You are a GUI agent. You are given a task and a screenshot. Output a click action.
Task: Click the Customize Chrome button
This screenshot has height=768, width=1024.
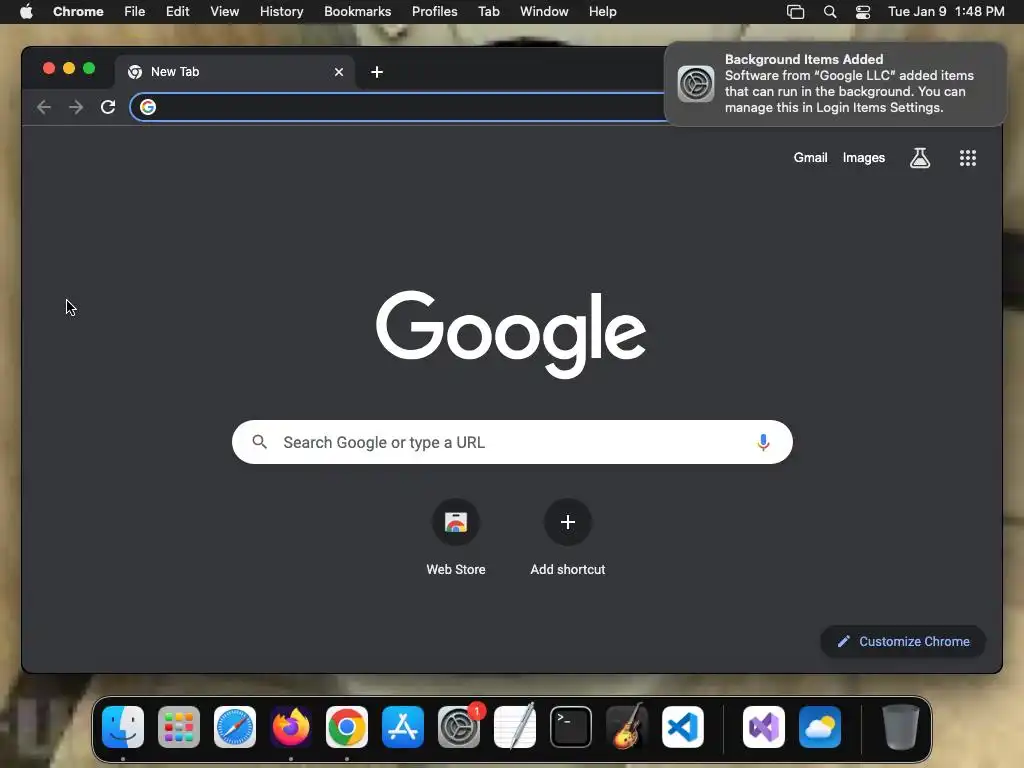[x=903, y=641]
